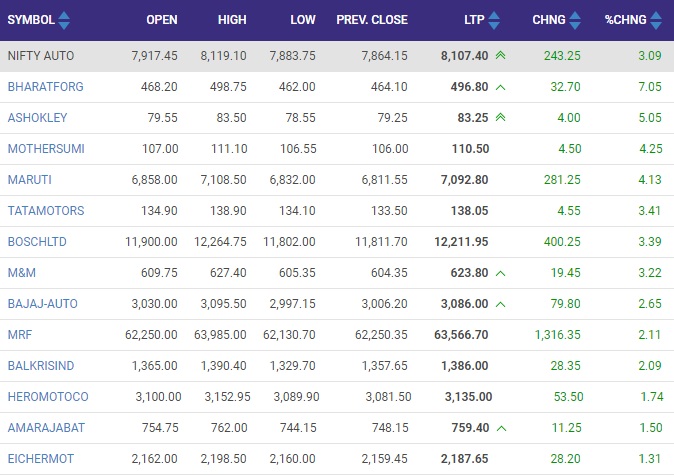Select BHARATFORG prev close 464.10
This screenshot has width=674, height=476.
pyautogui.click(x=389, y=87)
